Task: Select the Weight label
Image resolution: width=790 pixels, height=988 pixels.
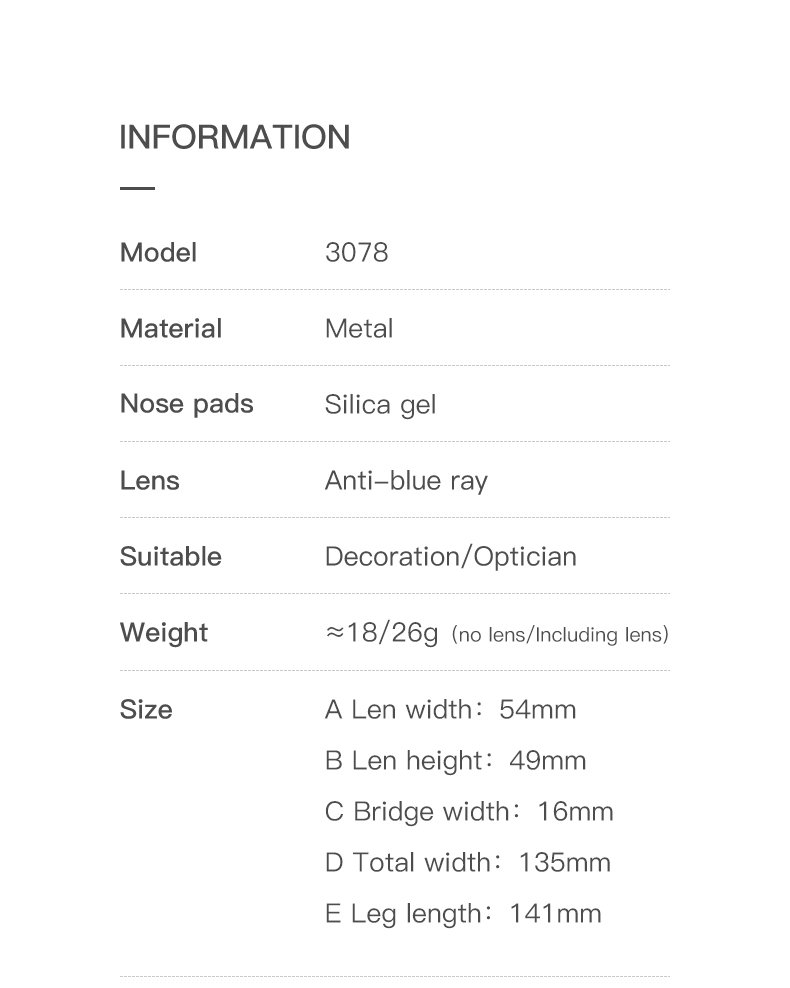Action: click(164, 633)
